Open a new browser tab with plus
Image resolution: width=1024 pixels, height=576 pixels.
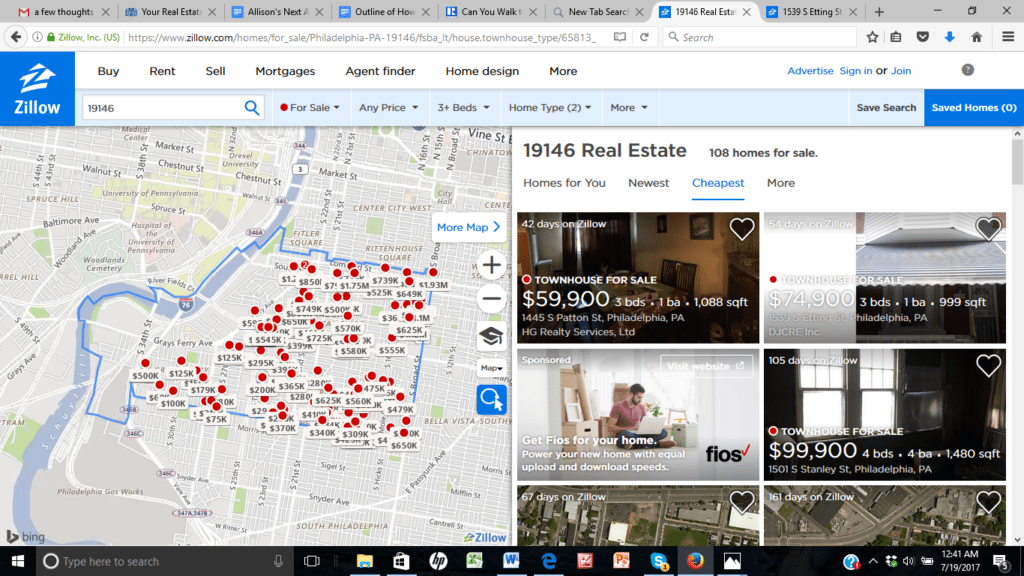[x=879, y=12]
